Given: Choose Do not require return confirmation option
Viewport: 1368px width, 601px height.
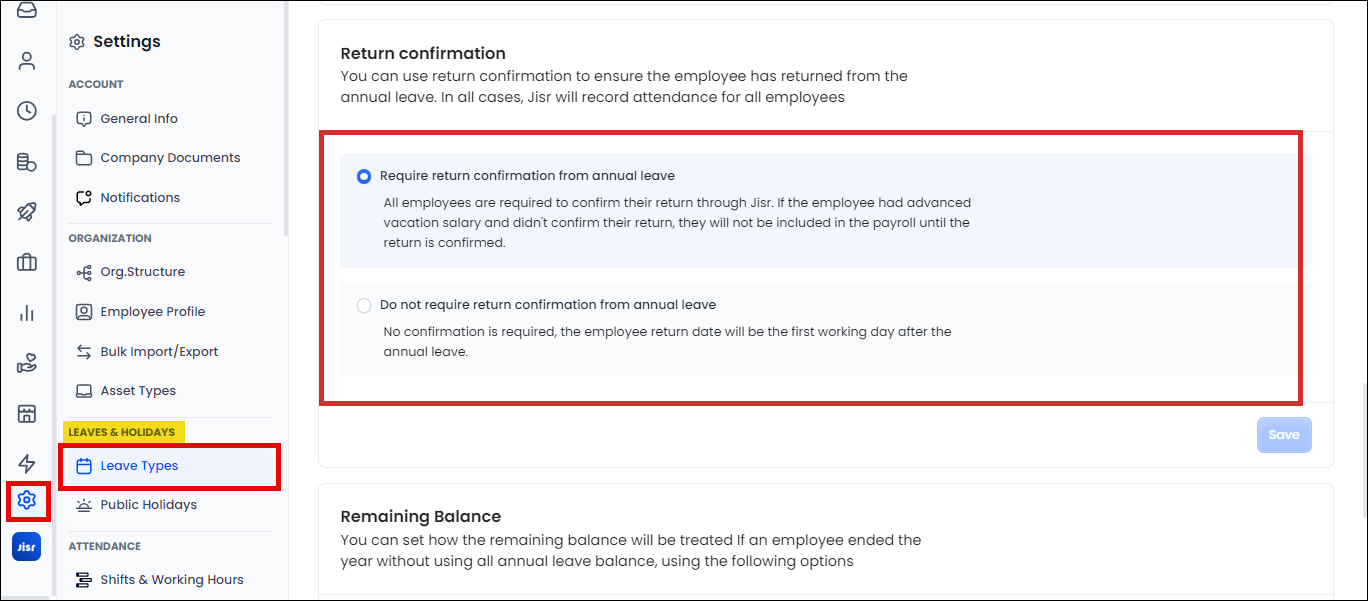Looking at the screenshot, I should [x=364, y=305].
